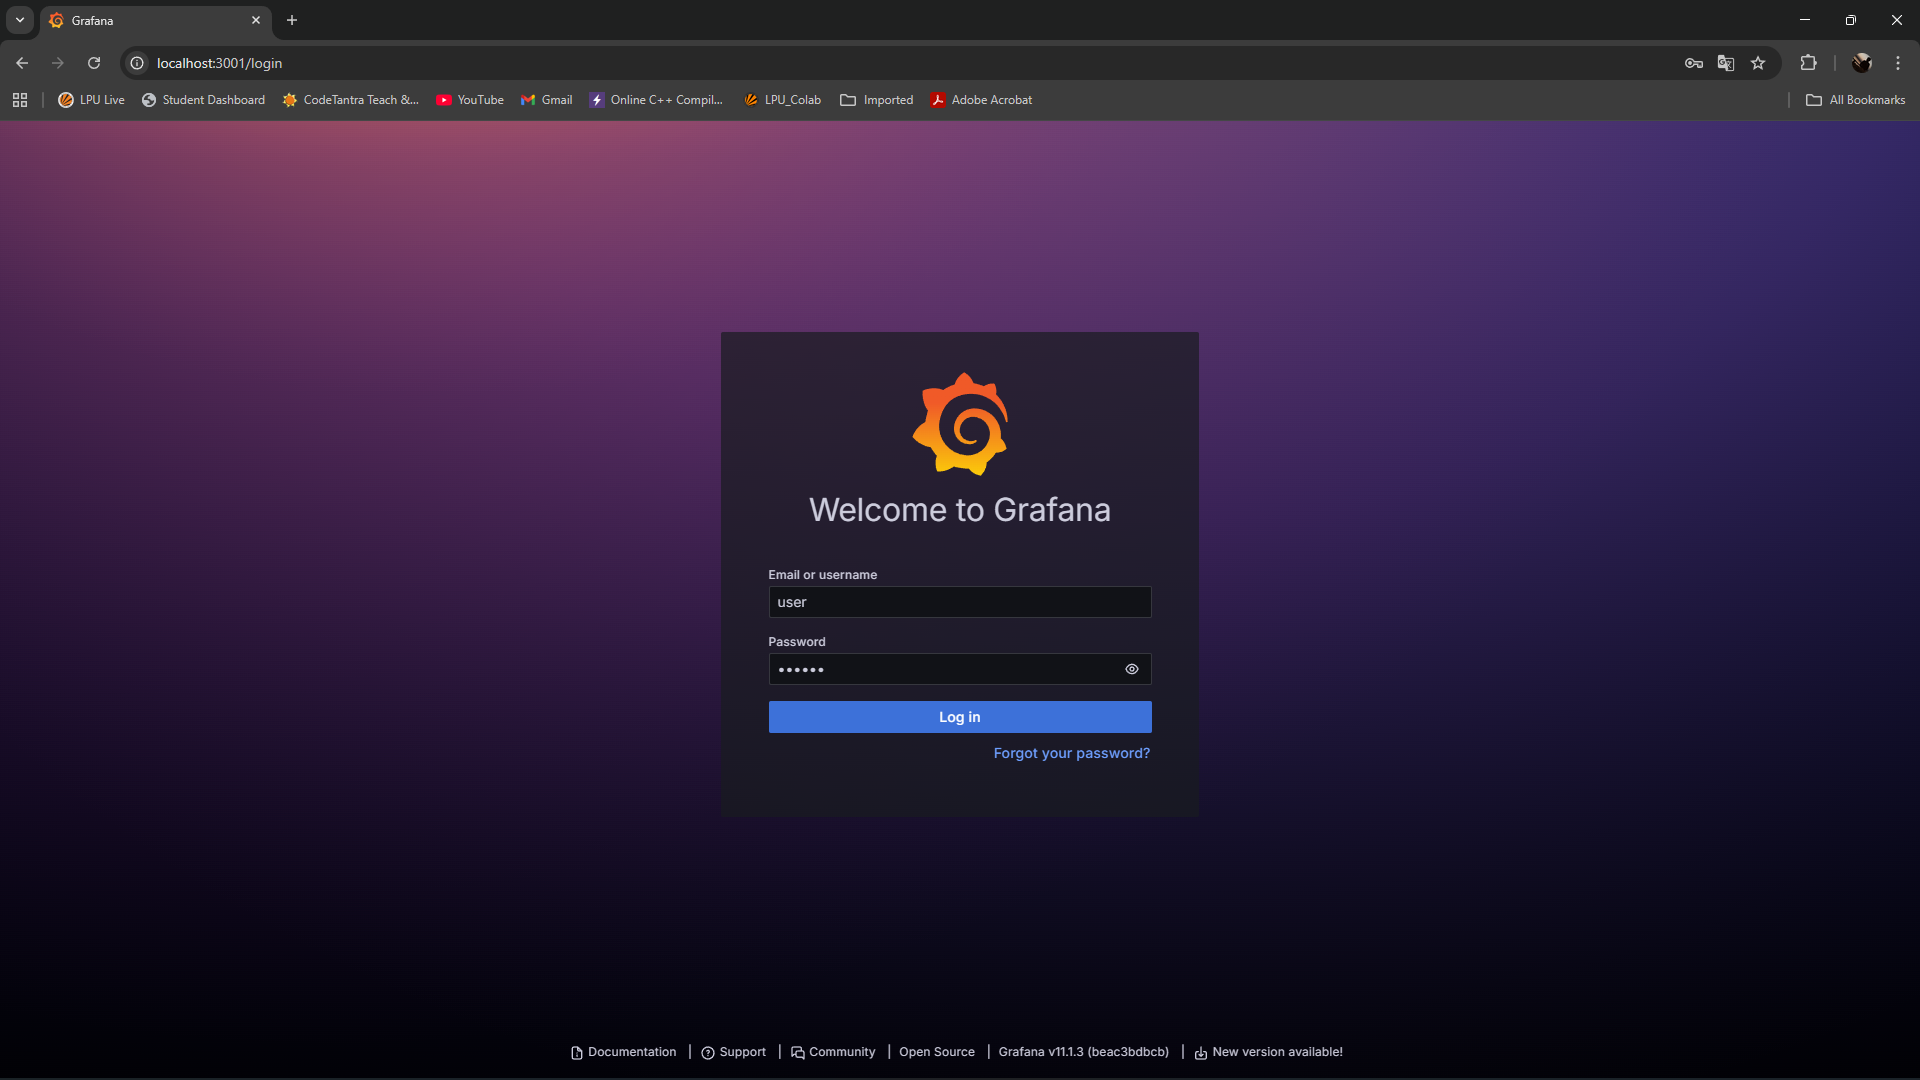Click the translate page icon
Image resolution: width=1920 pixels, height=1080 pixels.
[1725, 63]
